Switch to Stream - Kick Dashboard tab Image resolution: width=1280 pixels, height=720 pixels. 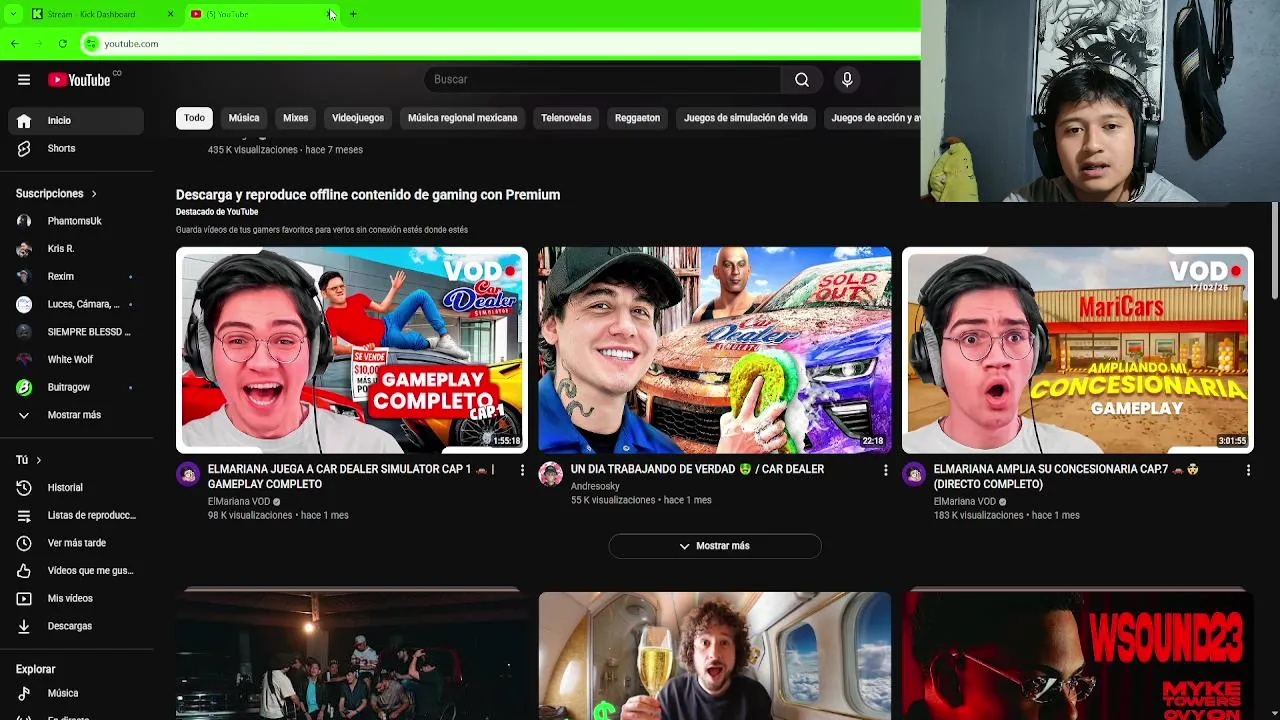pos(91,14)
